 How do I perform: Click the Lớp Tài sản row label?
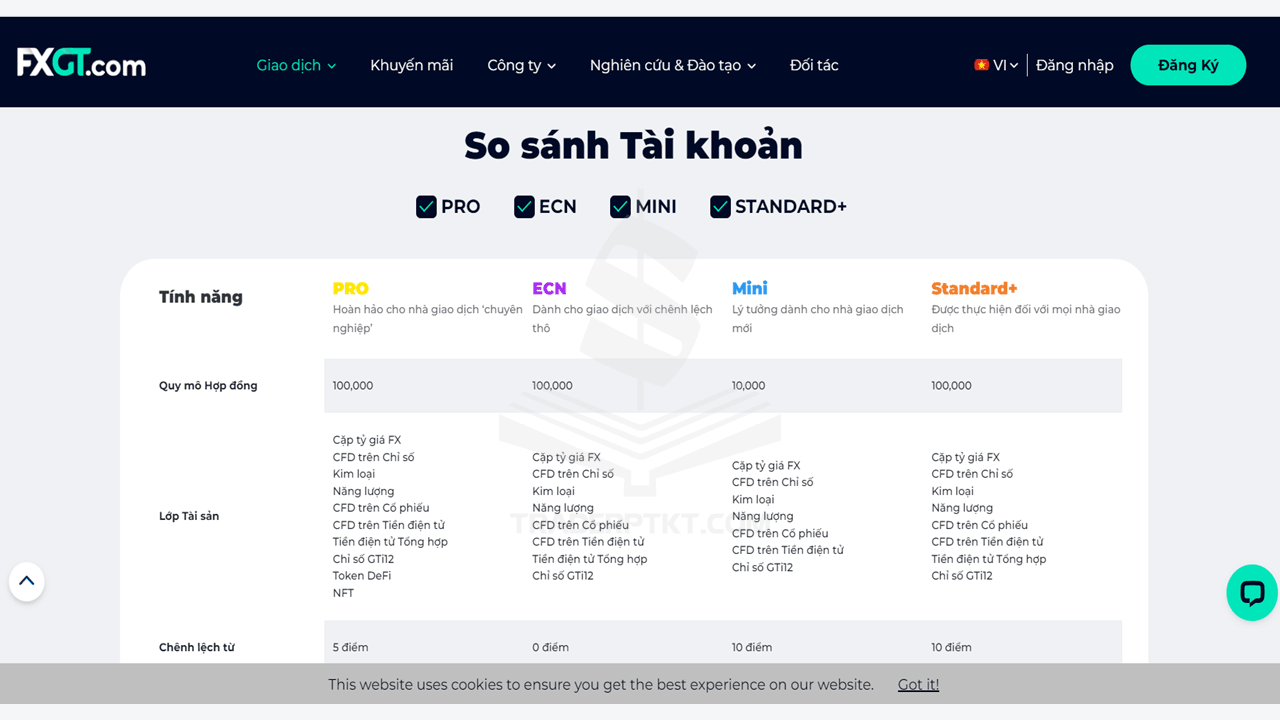click(x=189, y=517)
